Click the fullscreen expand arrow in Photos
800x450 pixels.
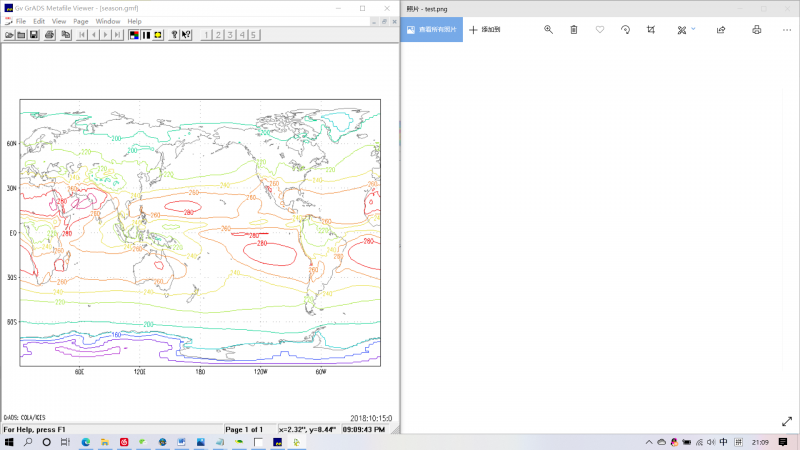(786, 422)
